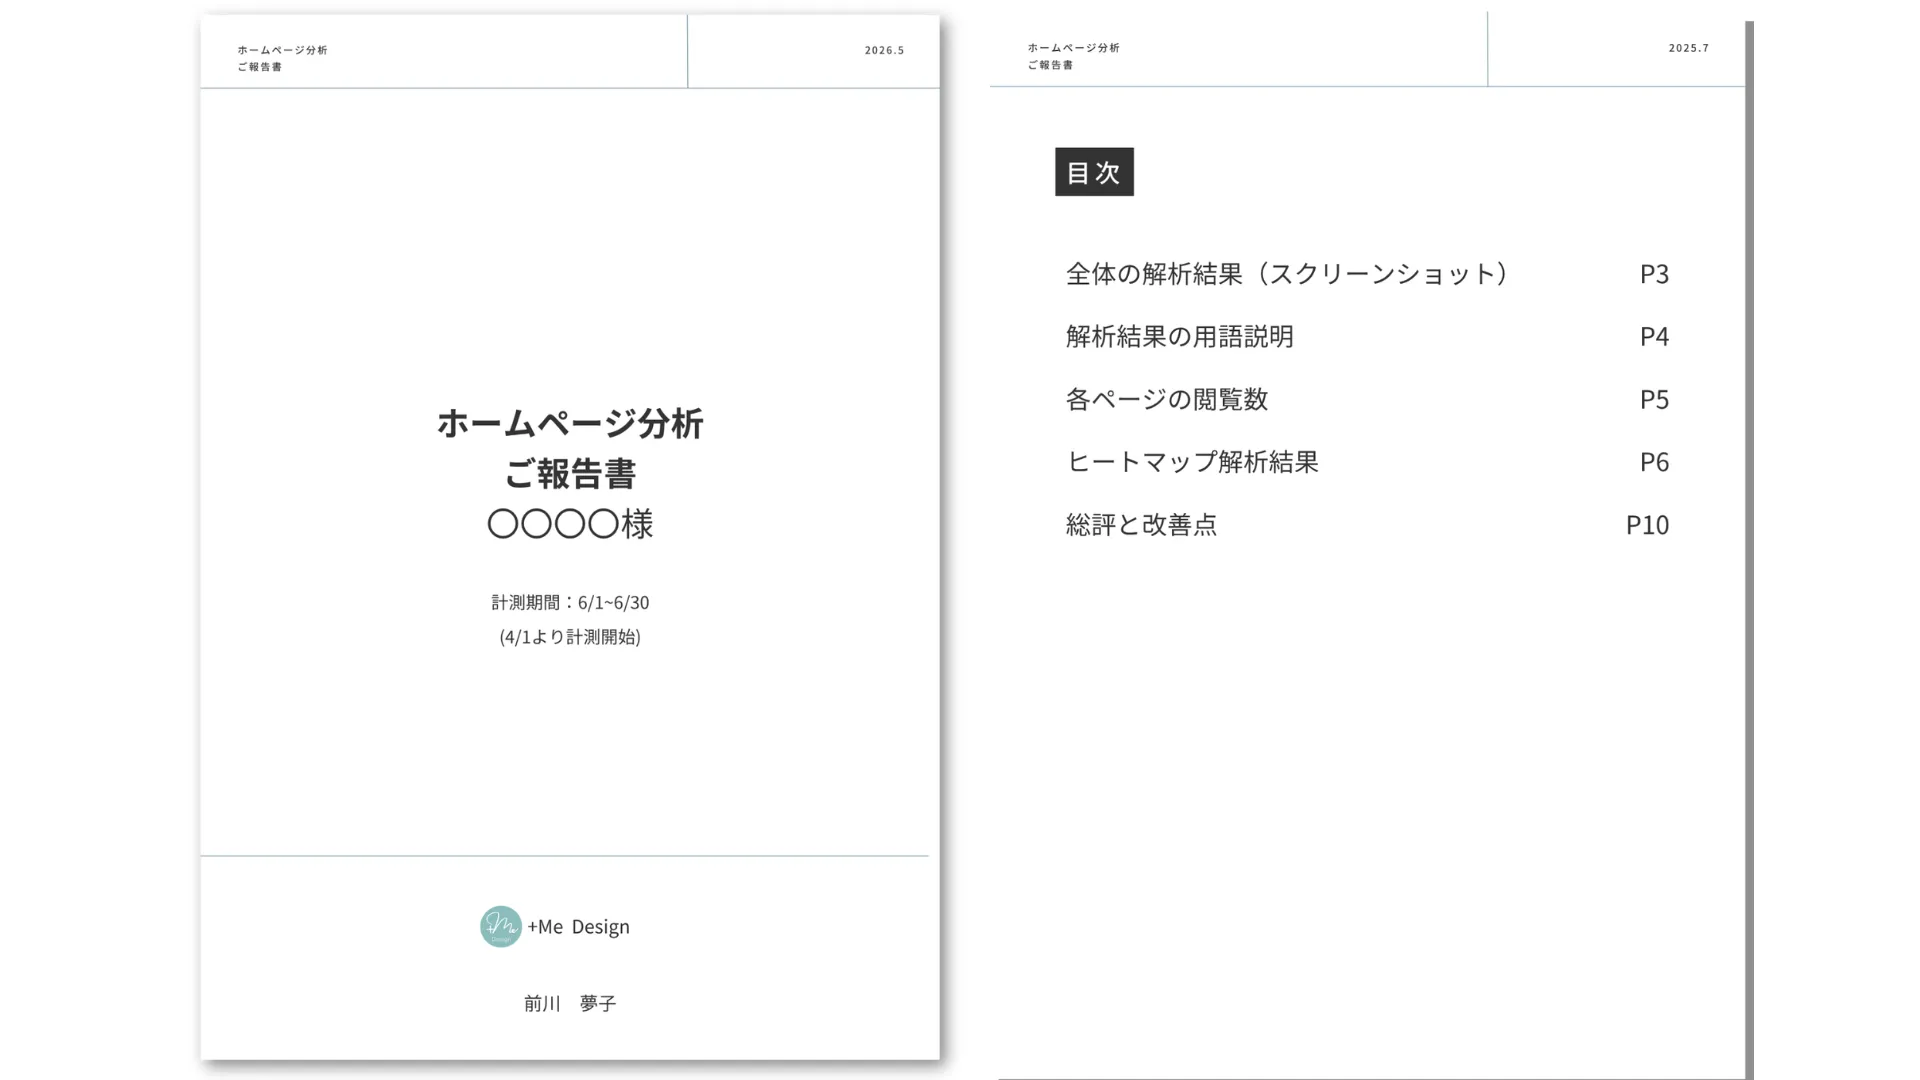Click contents entry 'ヒートマップ解析結果'
This screenshot has width=1920, height=1080.
(1192, 461)
